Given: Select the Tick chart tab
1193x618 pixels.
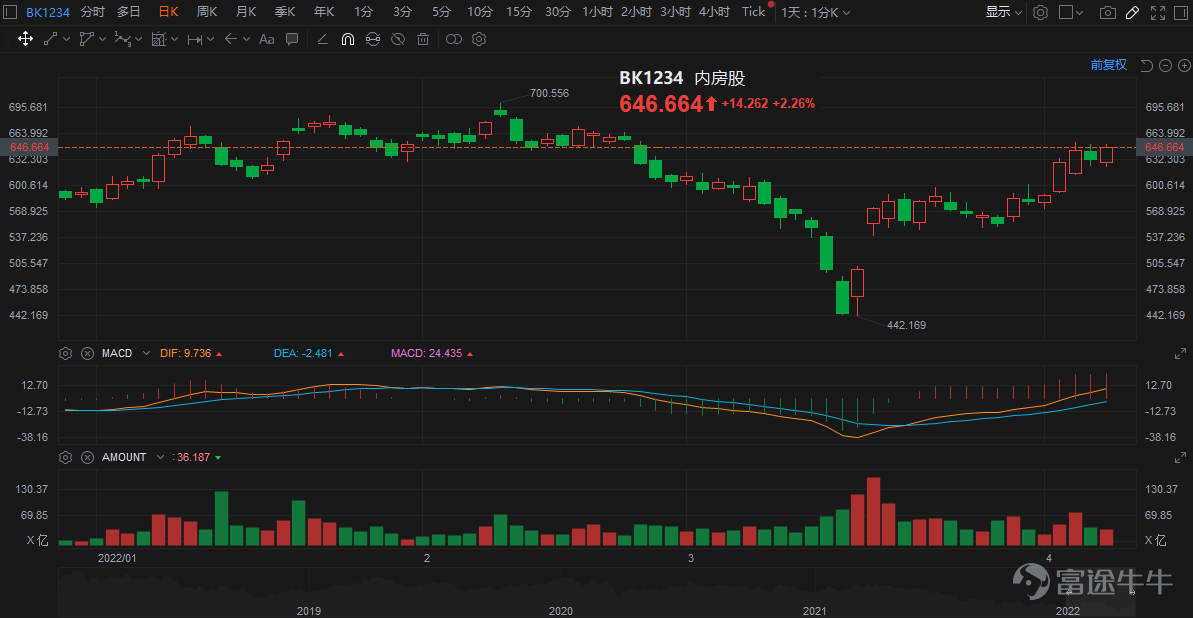Looking at the screenshot, I should coord(753,11).
